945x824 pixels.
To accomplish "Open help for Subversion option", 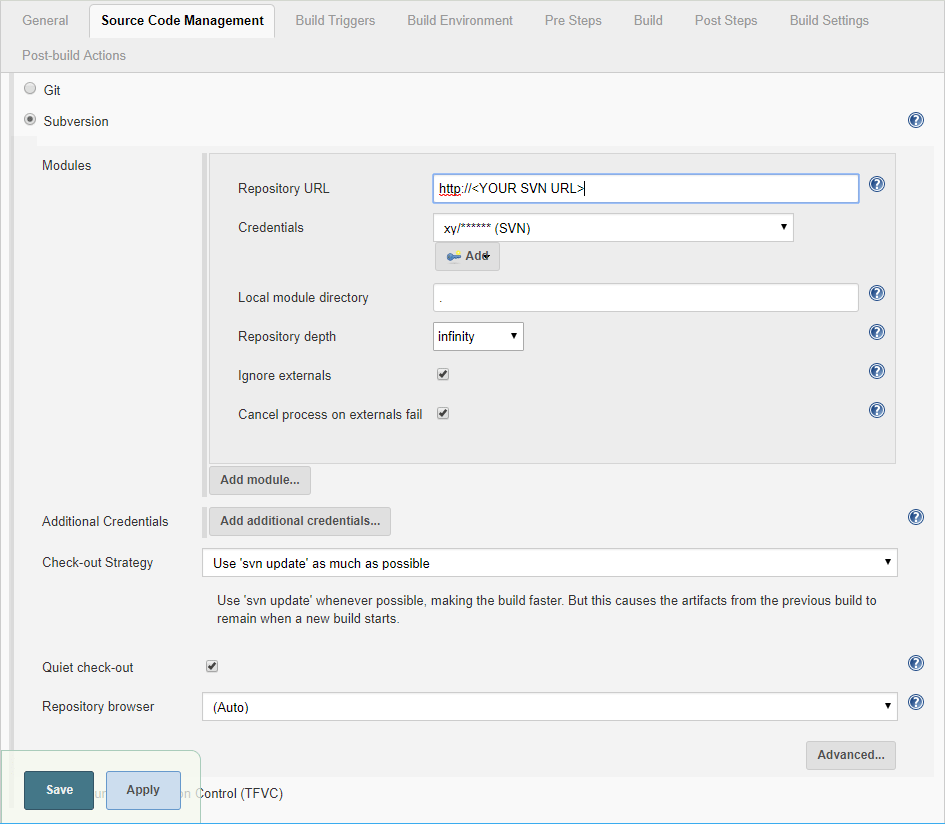I will pos(915,120).
